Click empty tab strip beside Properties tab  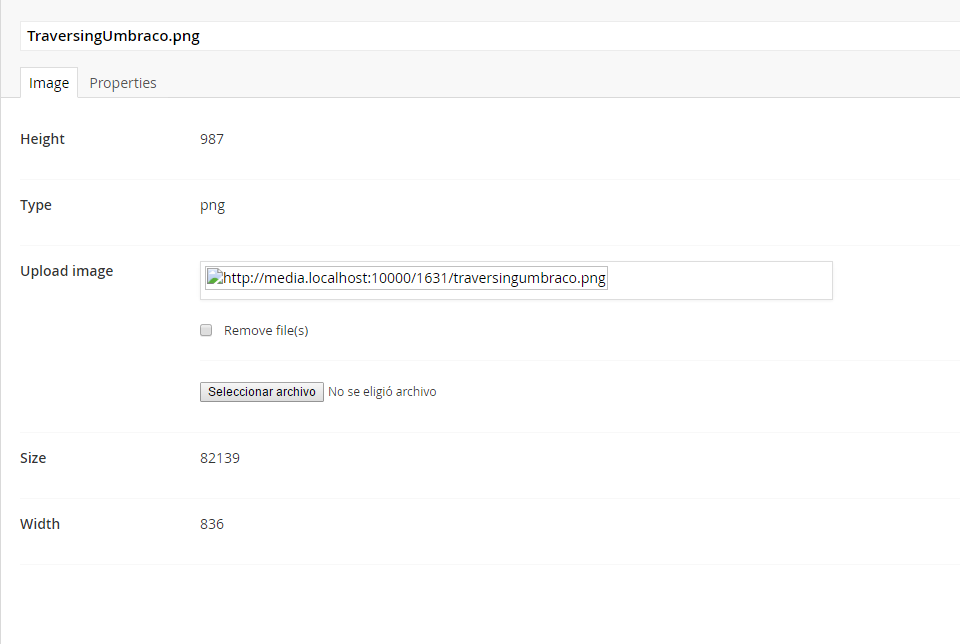click(x=500, y=83)
